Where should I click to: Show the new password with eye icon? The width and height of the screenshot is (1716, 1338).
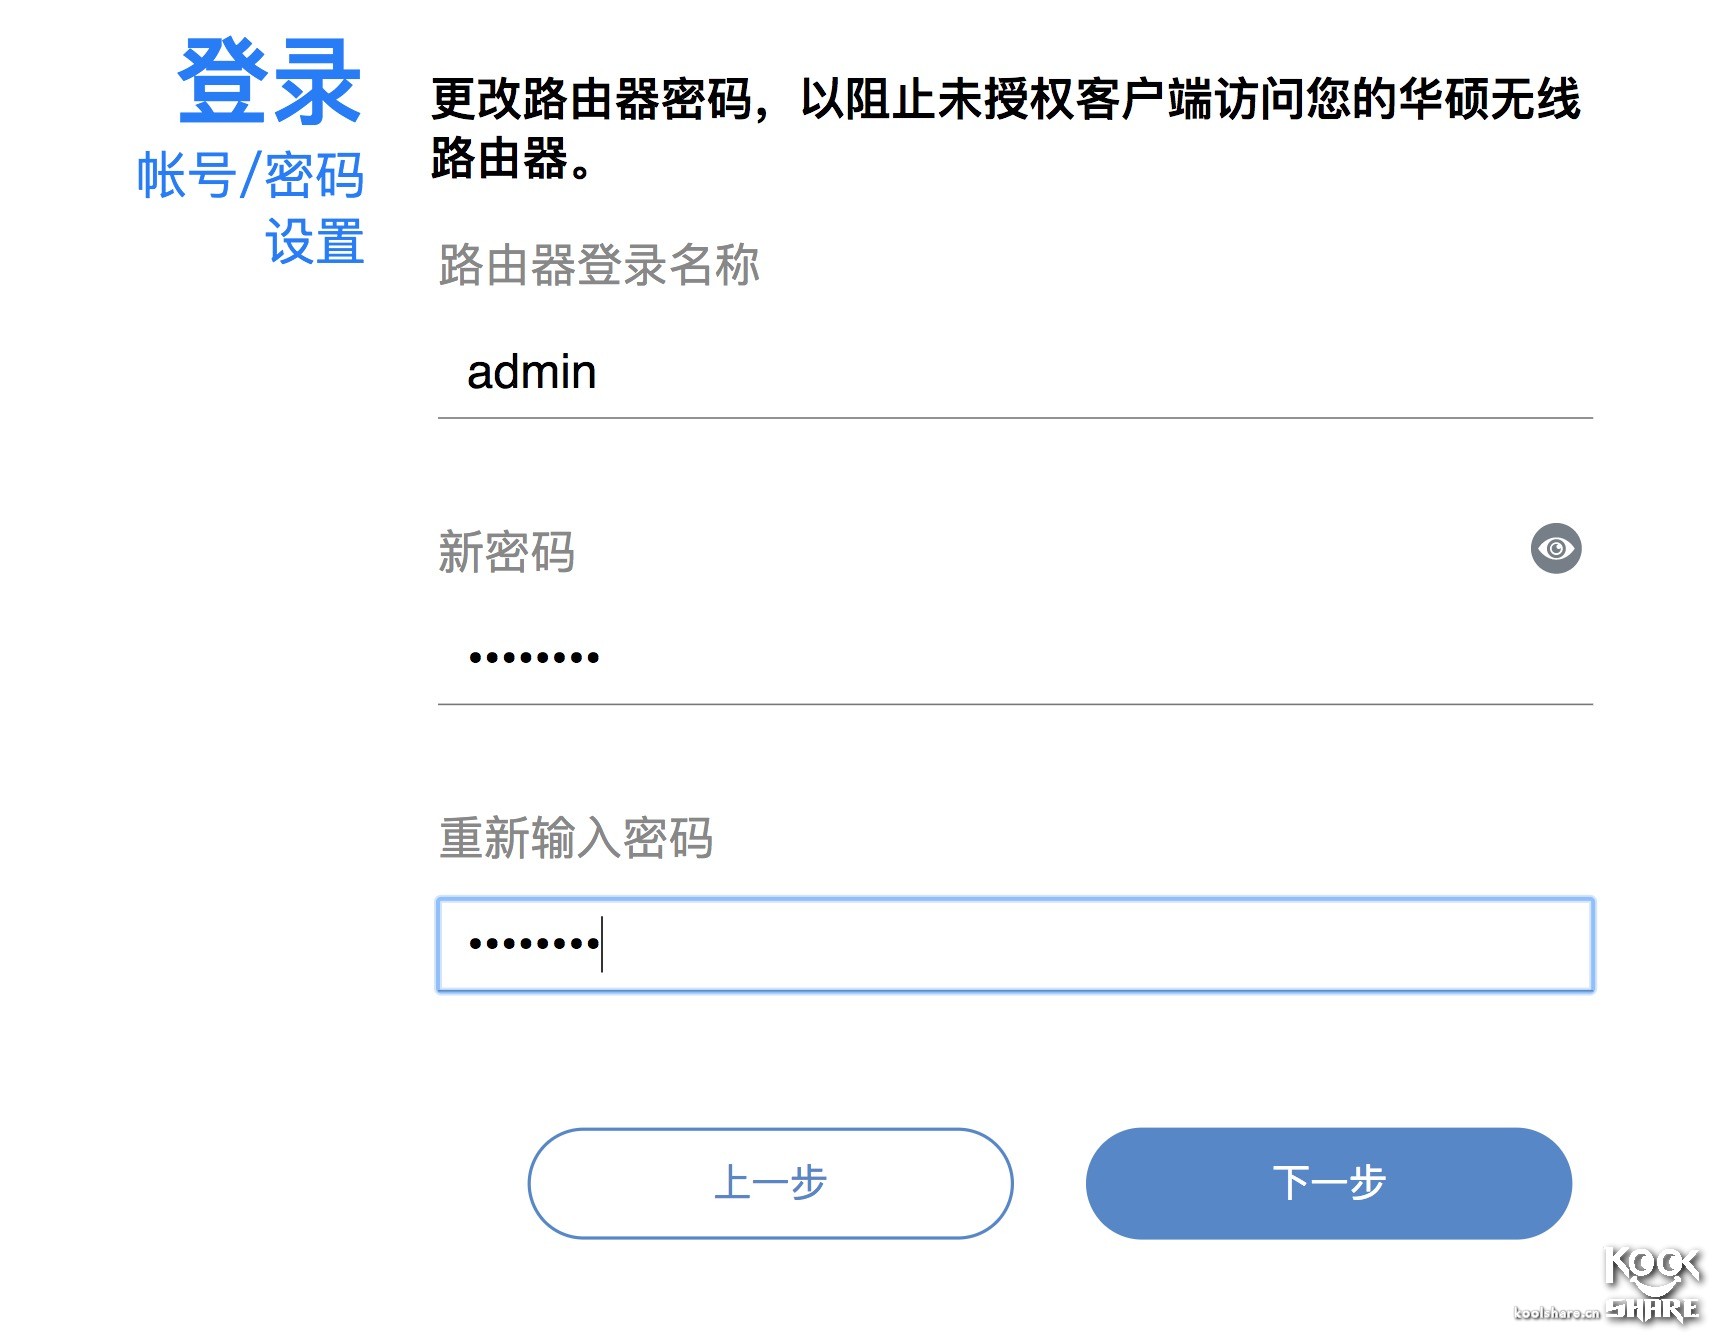[x=1555, y=548]
